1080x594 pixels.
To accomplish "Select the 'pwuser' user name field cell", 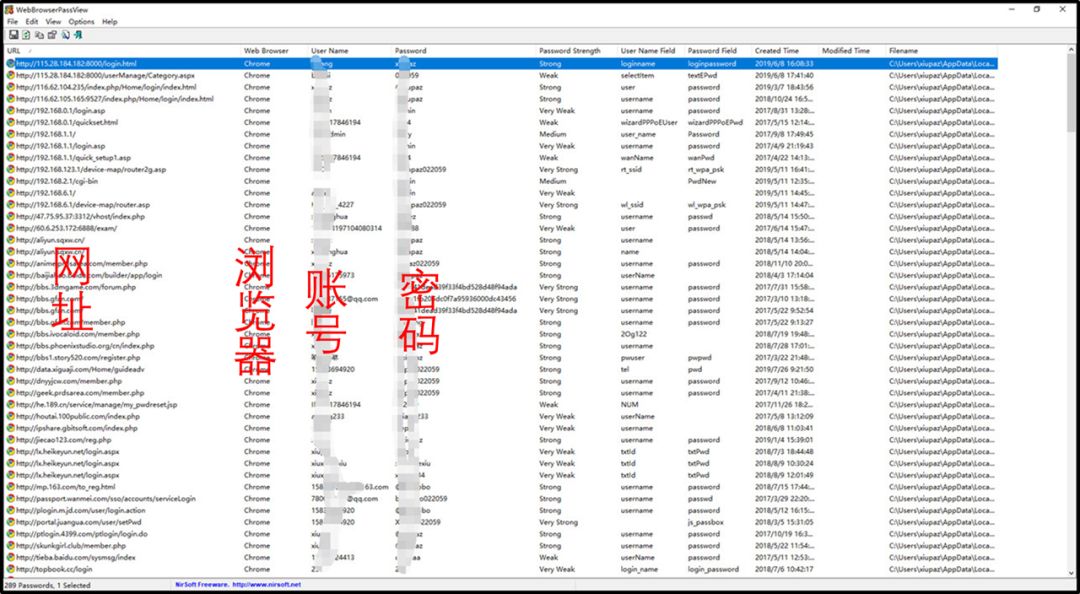I will [632, 358].
